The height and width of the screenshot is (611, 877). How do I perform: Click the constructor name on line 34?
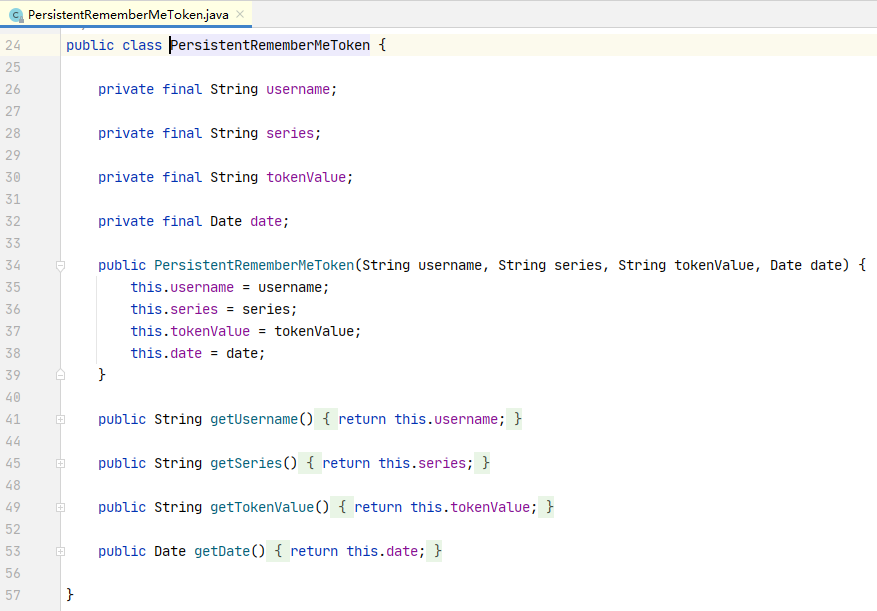click(254, 265)
